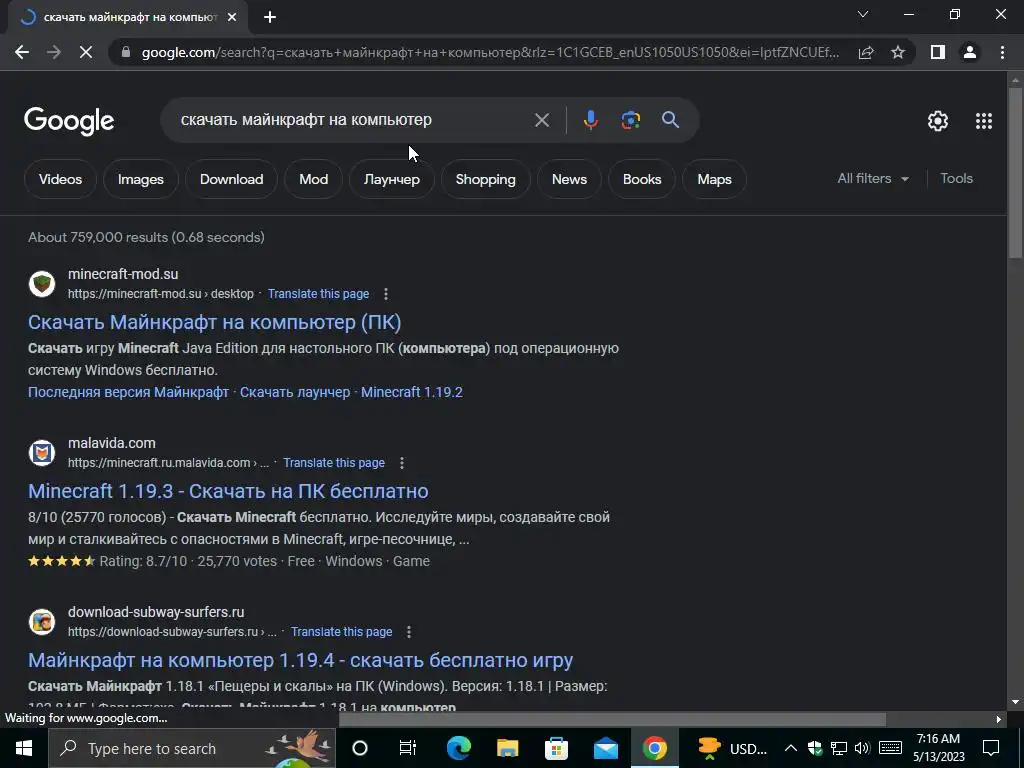Open the Minecraft 1.19.2 sitelink
The image size is (1024, 768).
411,392
